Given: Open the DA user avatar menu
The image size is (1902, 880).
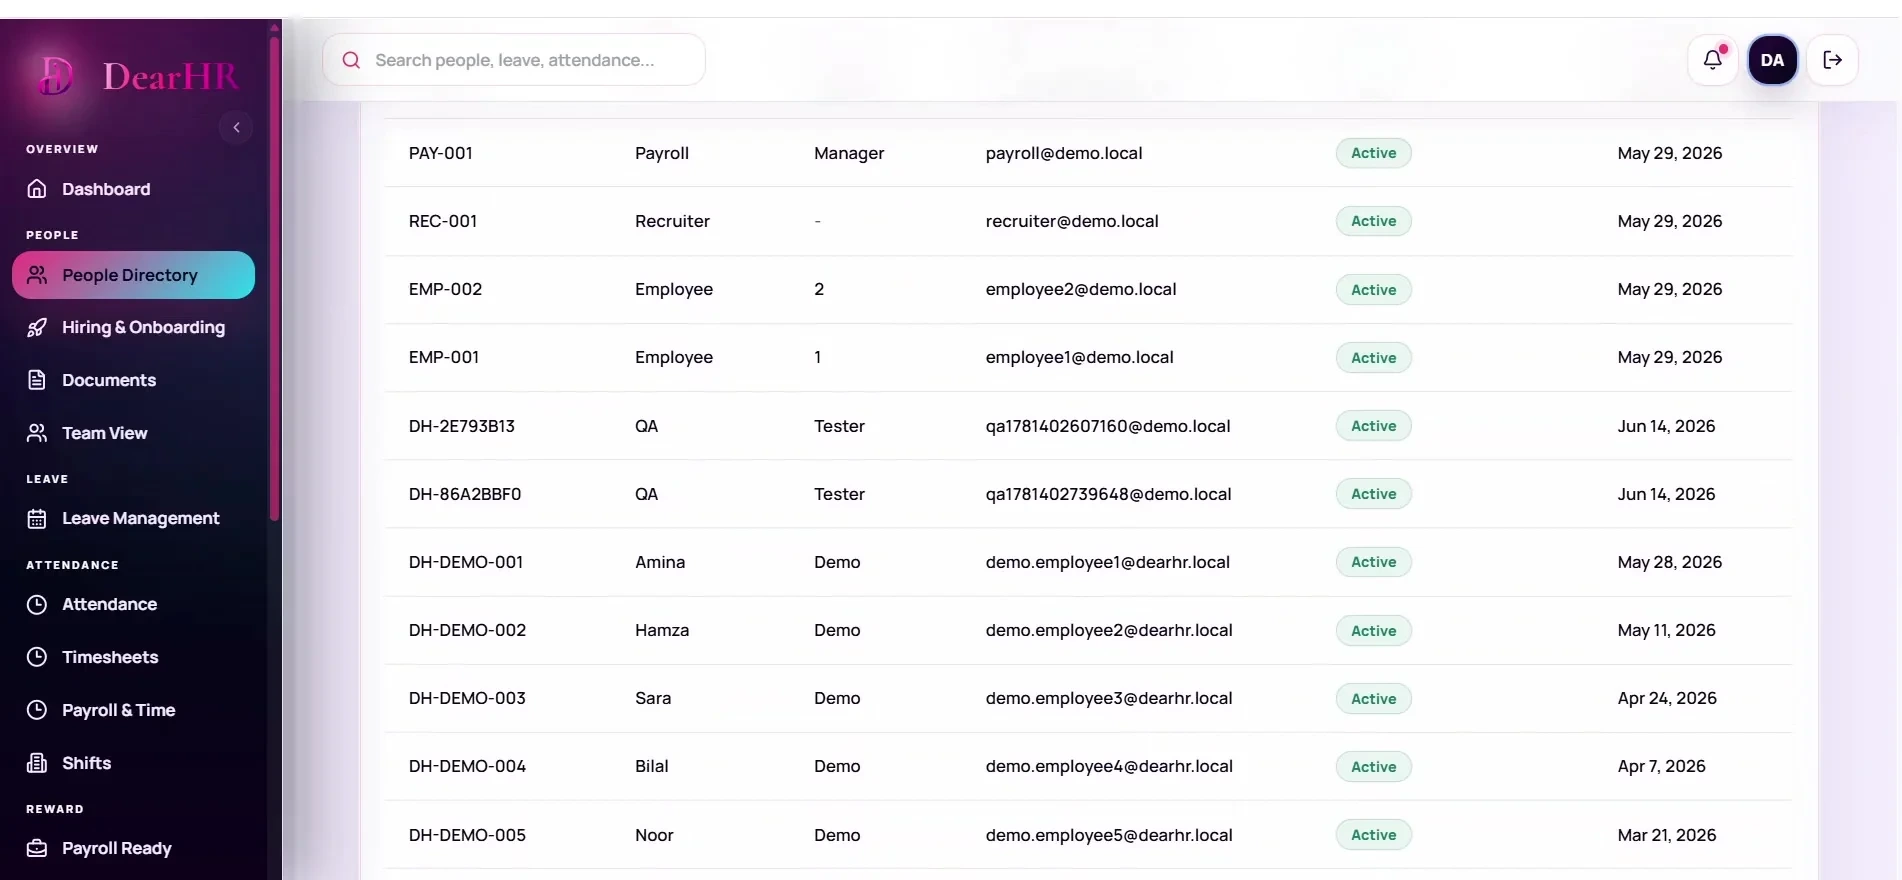Looking at the screenshot, I should coord(1772,60).
